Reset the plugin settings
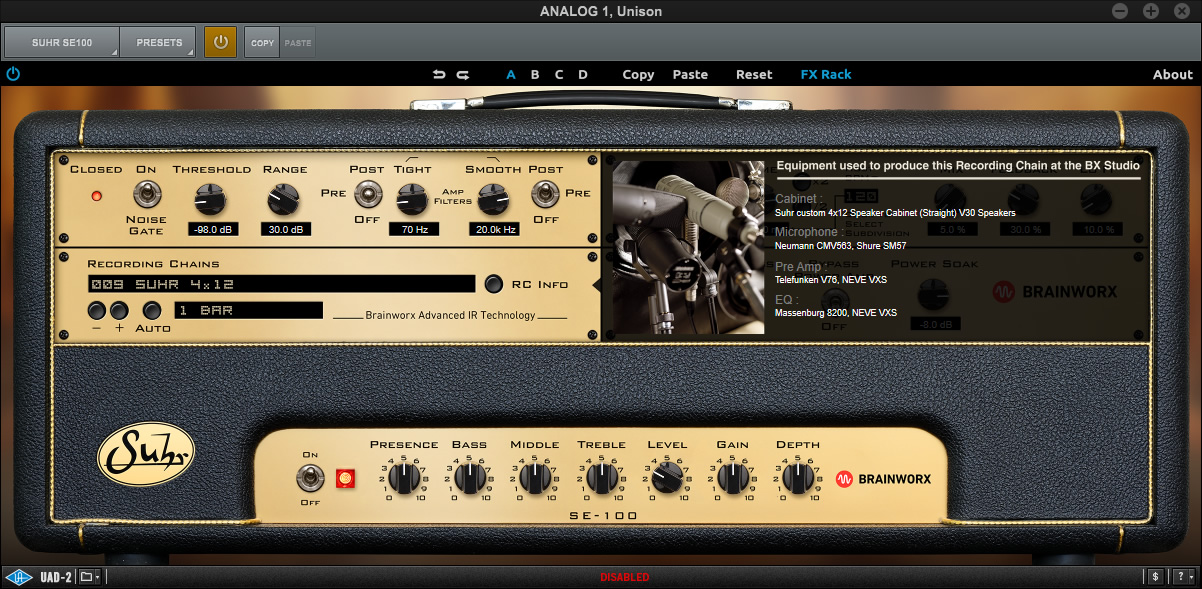This screenshot has height=589, width=1202. 754,75
